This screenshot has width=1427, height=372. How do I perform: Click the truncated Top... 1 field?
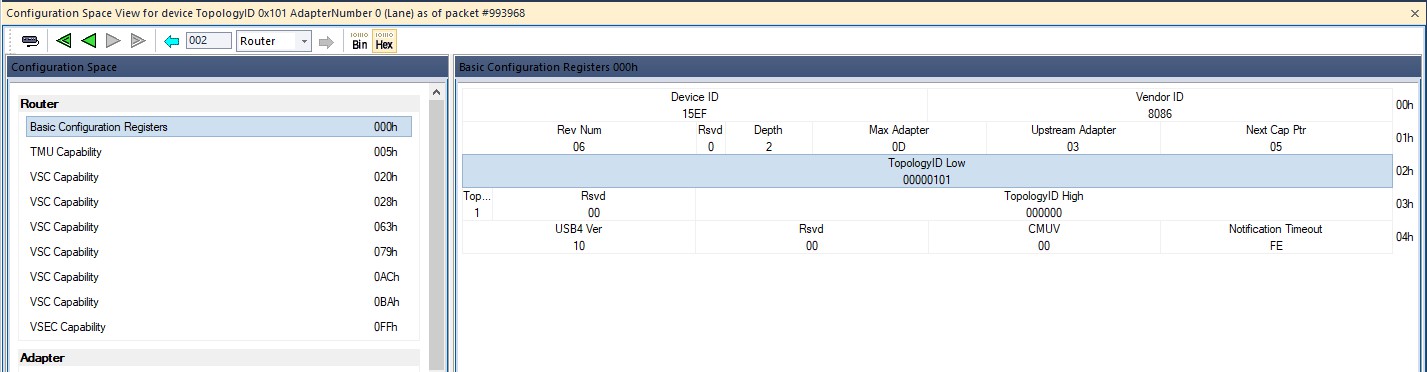pyautogui.click(x=477, y=204)
